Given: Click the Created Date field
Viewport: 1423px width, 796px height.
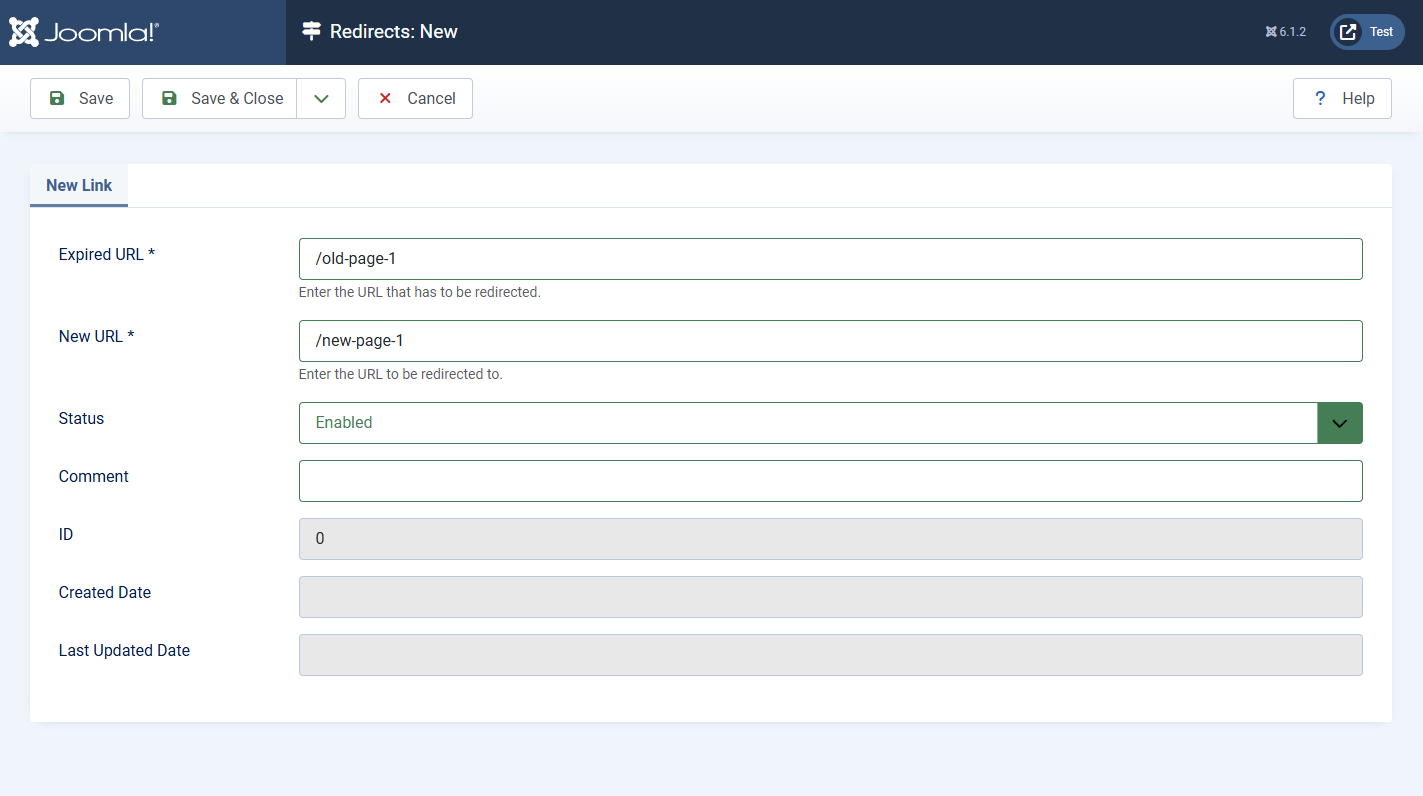Looking at the screenshot, I should click(831, 597).
